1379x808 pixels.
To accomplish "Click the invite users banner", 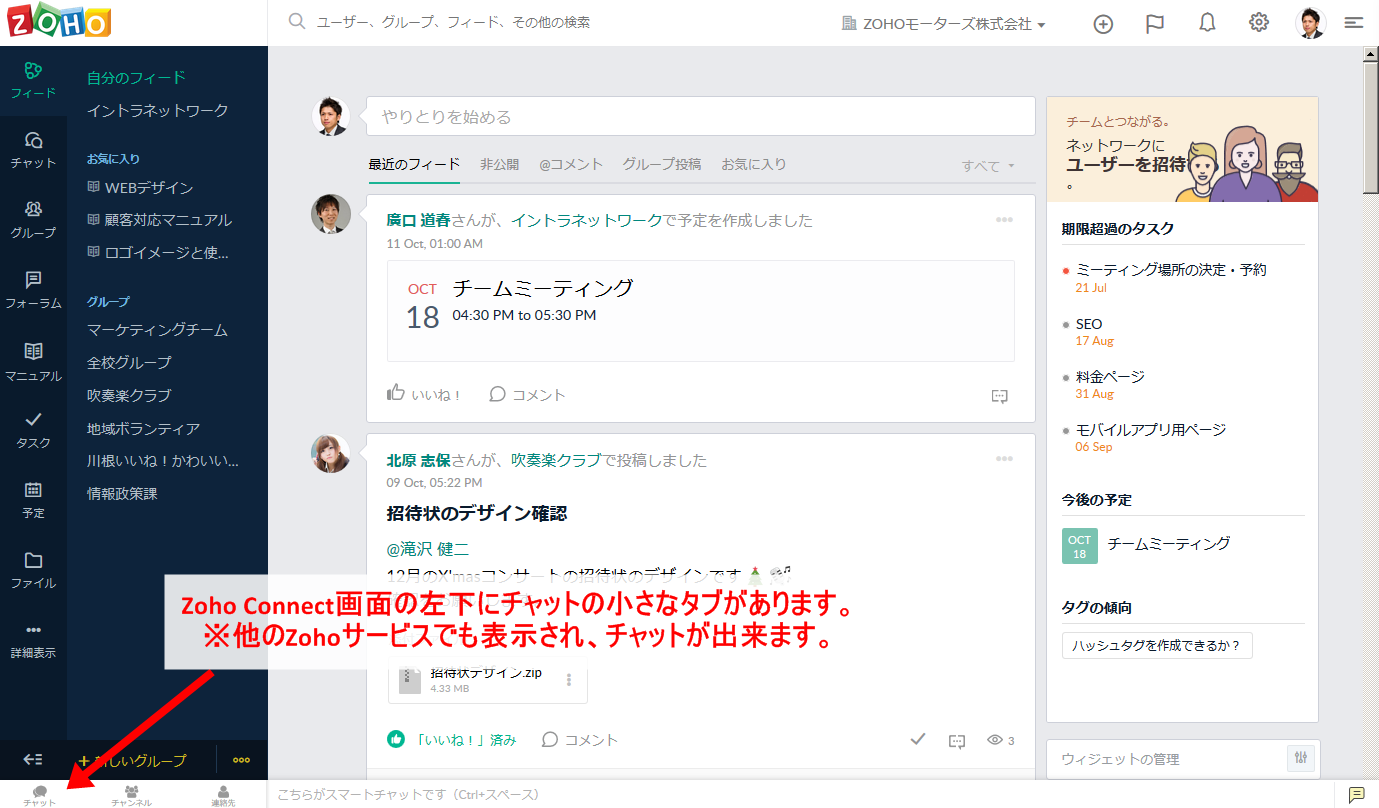I will click(1182, 149).
